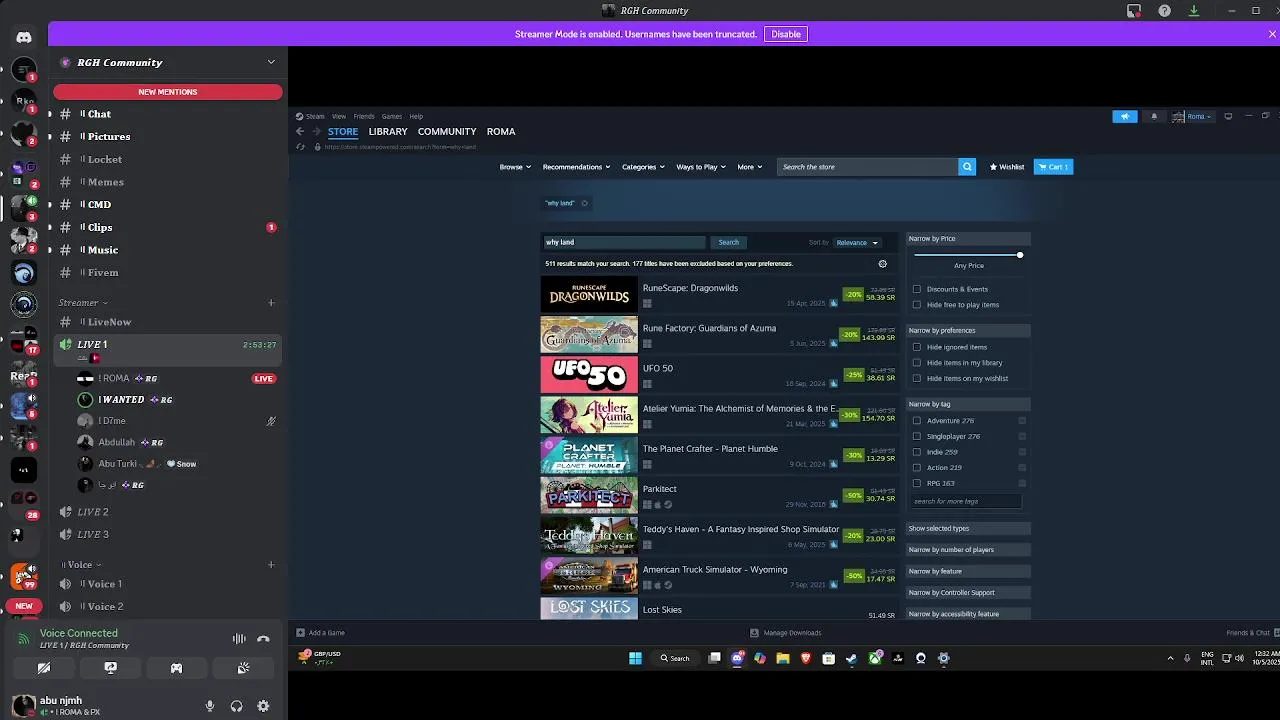Deafen with the headphones icon
Screen dimensions: 1280x720
tap(236, 706)
